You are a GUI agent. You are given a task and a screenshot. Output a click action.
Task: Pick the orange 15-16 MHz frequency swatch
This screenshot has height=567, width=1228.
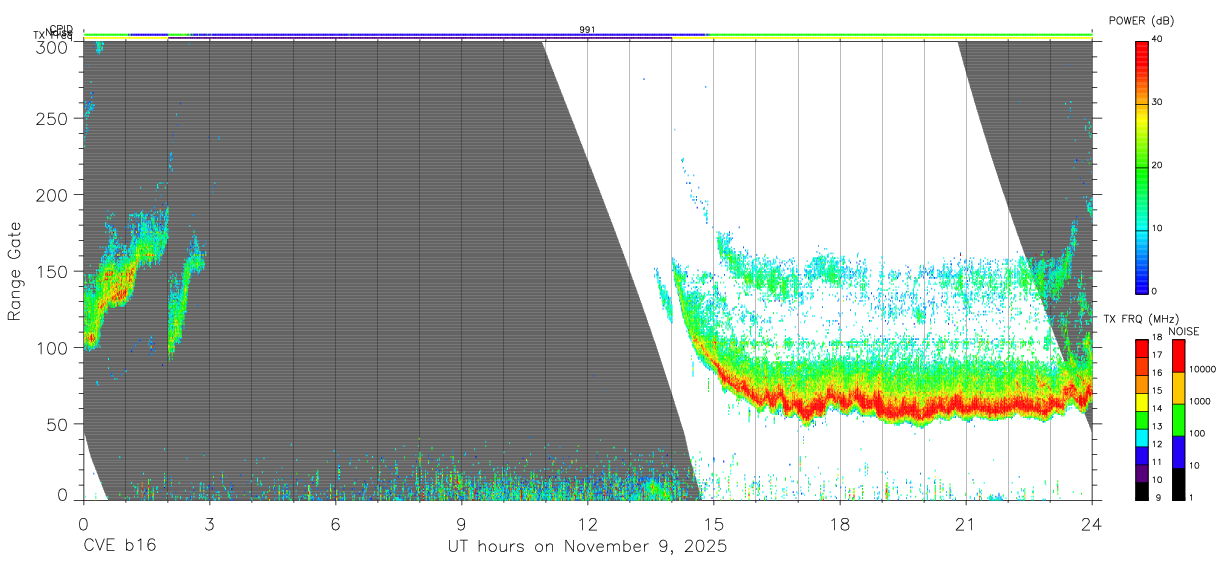(1142, 384)
